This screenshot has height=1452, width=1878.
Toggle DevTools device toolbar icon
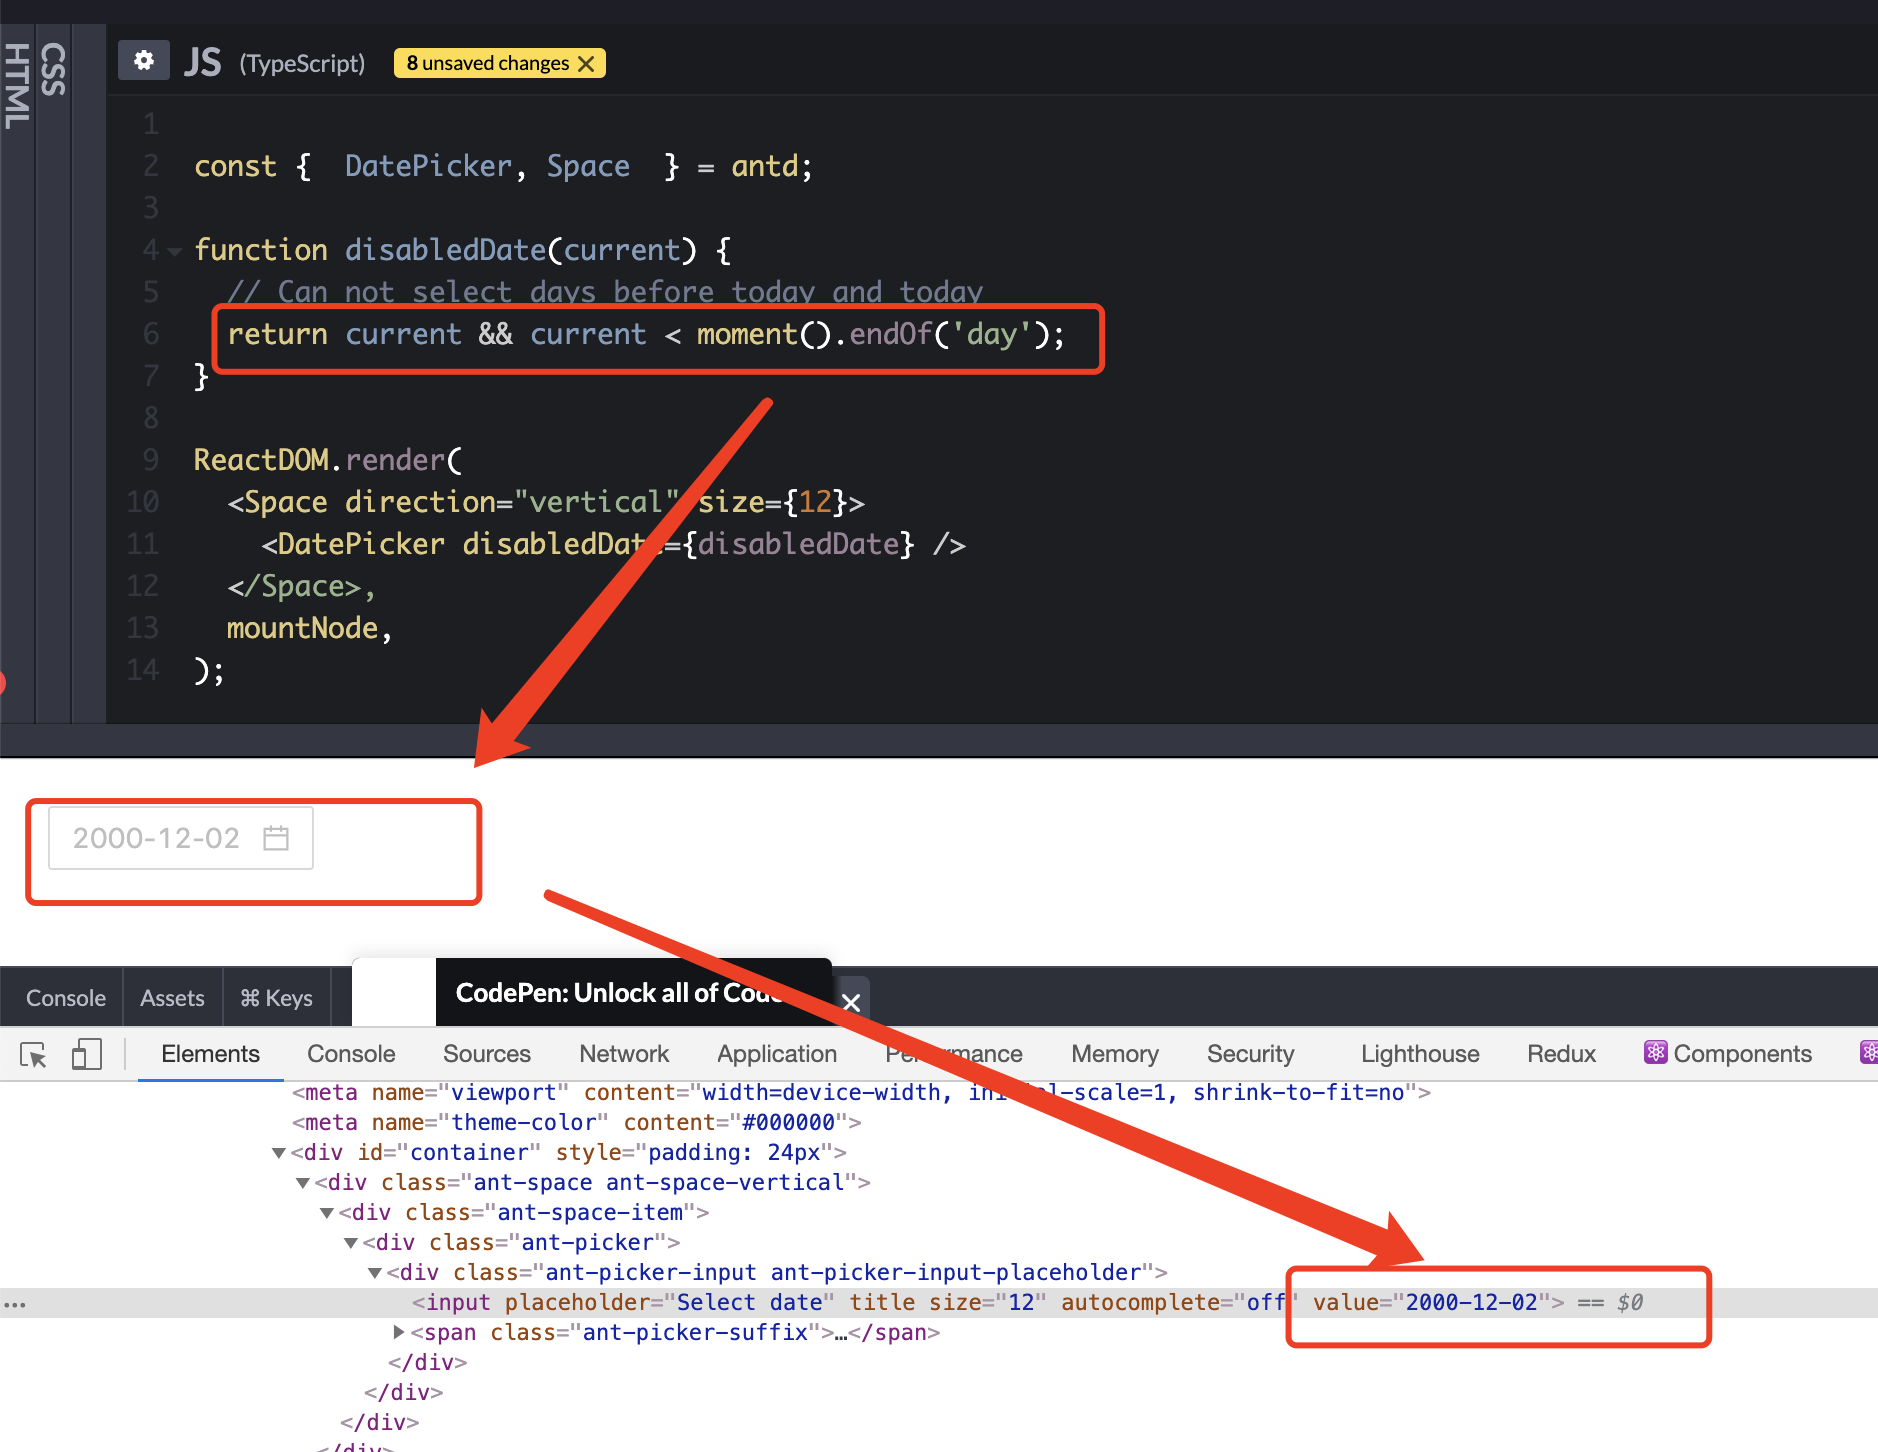point(86,1054)
